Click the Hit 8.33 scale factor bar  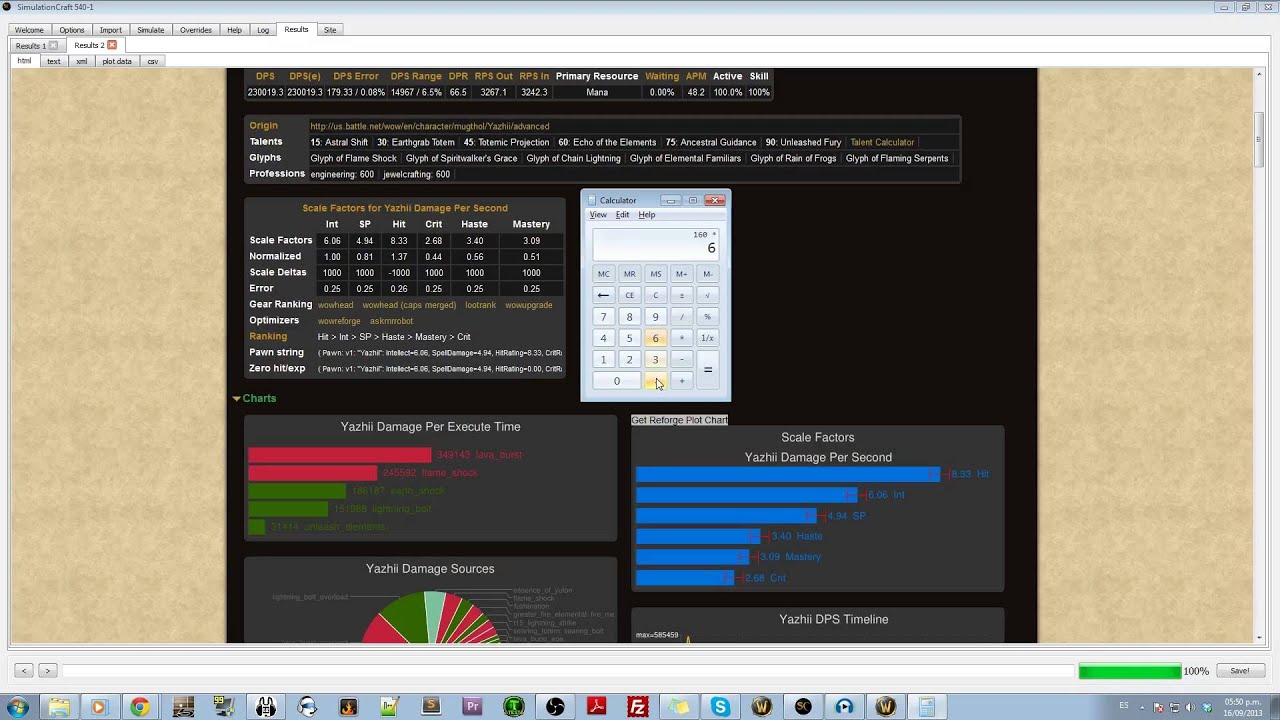[788, 474]
